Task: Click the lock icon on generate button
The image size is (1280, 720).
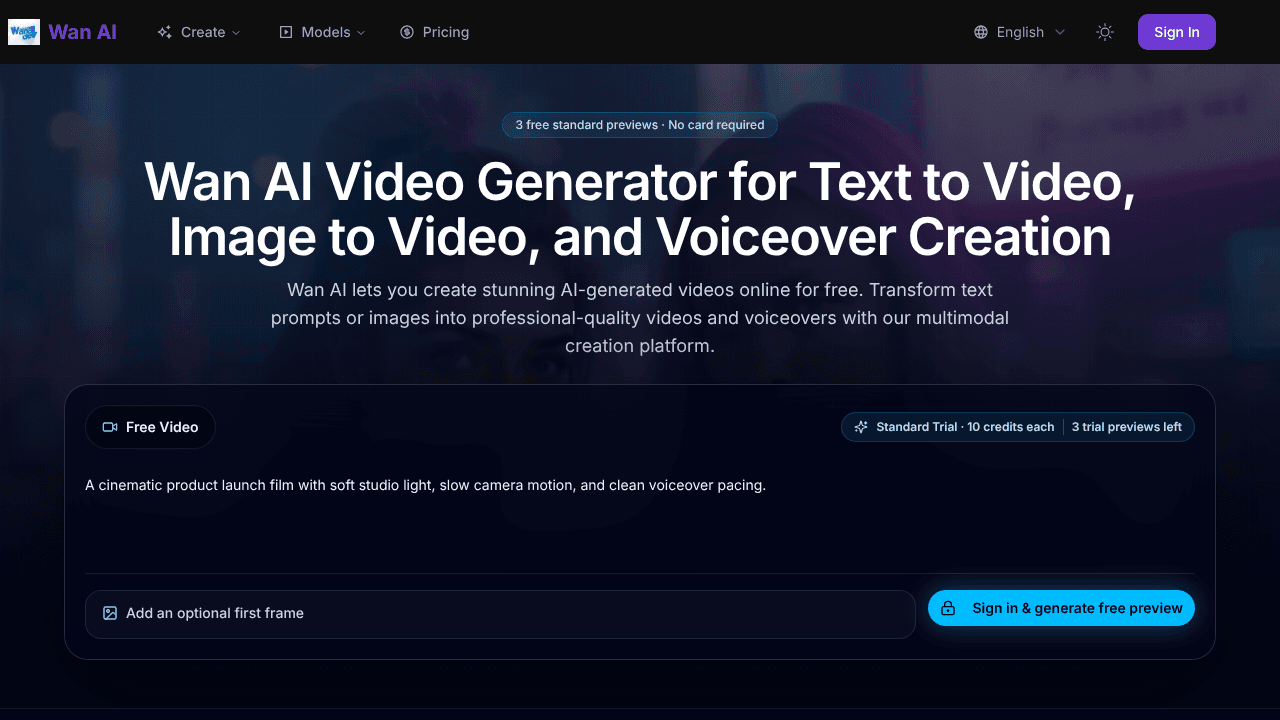Action: pyautogui.click(x=948, y=608)
